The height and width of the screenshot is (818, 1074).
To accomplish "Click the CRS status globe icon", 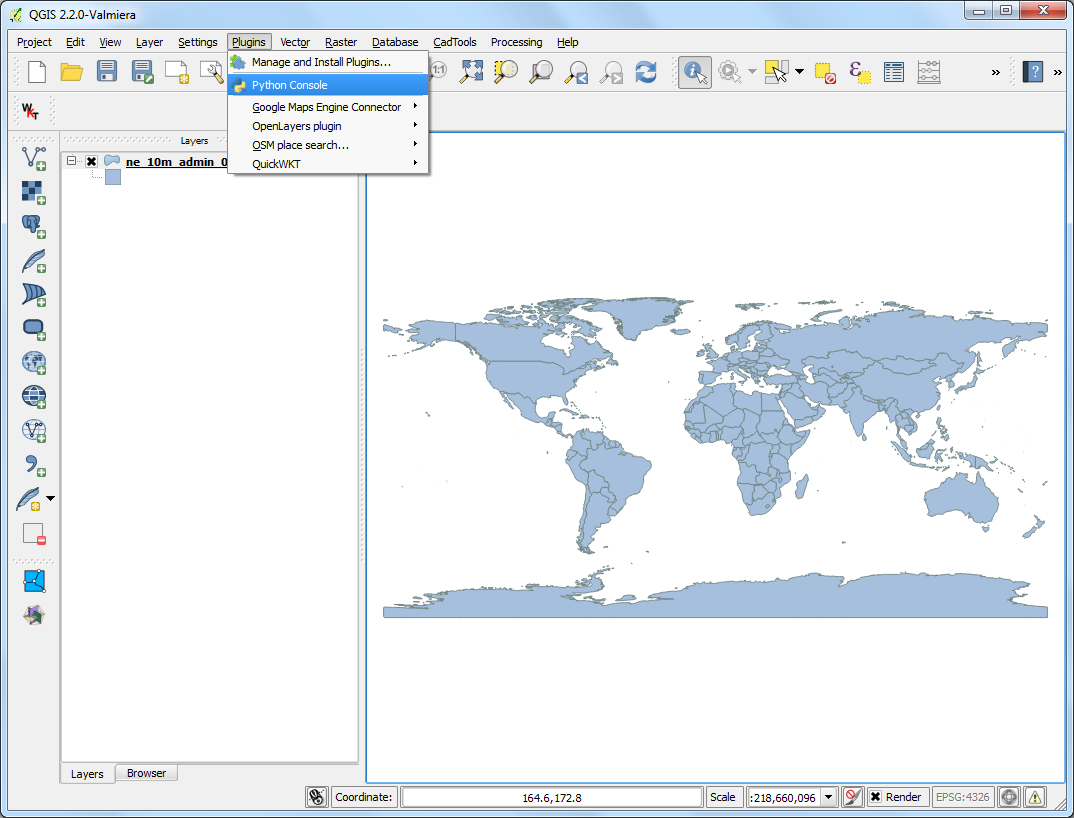I will point(1008,797).
